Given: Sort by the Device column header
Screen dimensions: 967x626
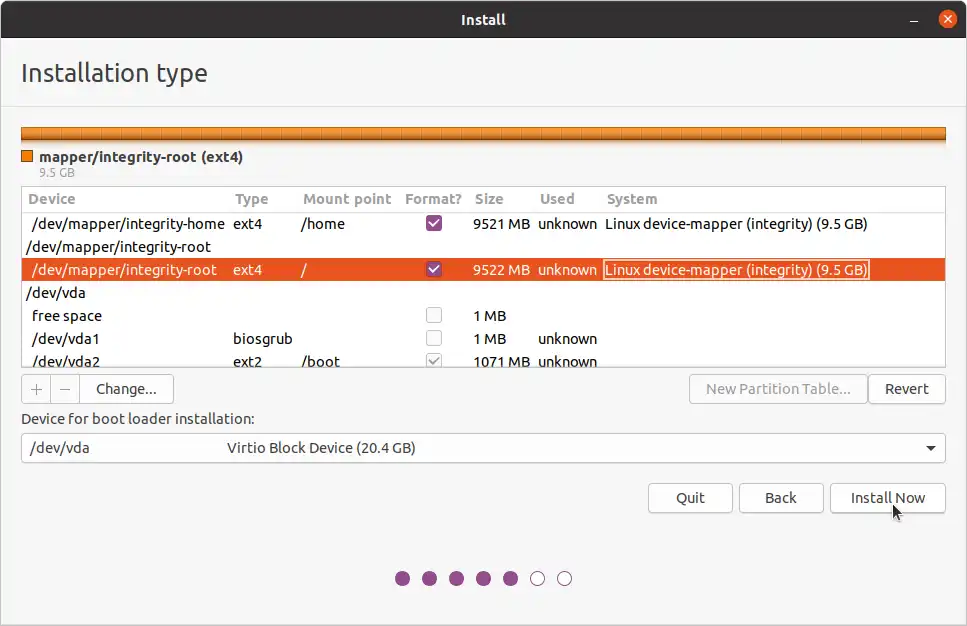Looking at the screenshot, I should [x=52, y=199].
